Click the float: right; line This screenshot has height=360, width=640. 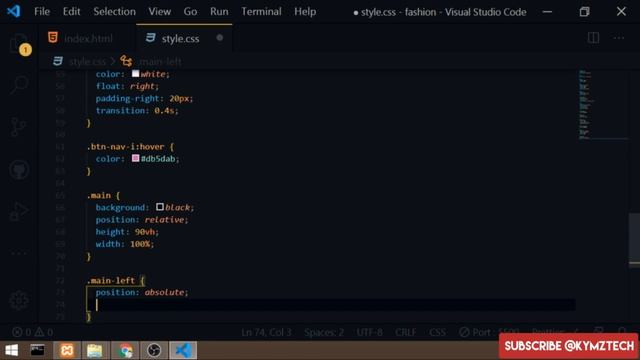[x=127, y=86]
